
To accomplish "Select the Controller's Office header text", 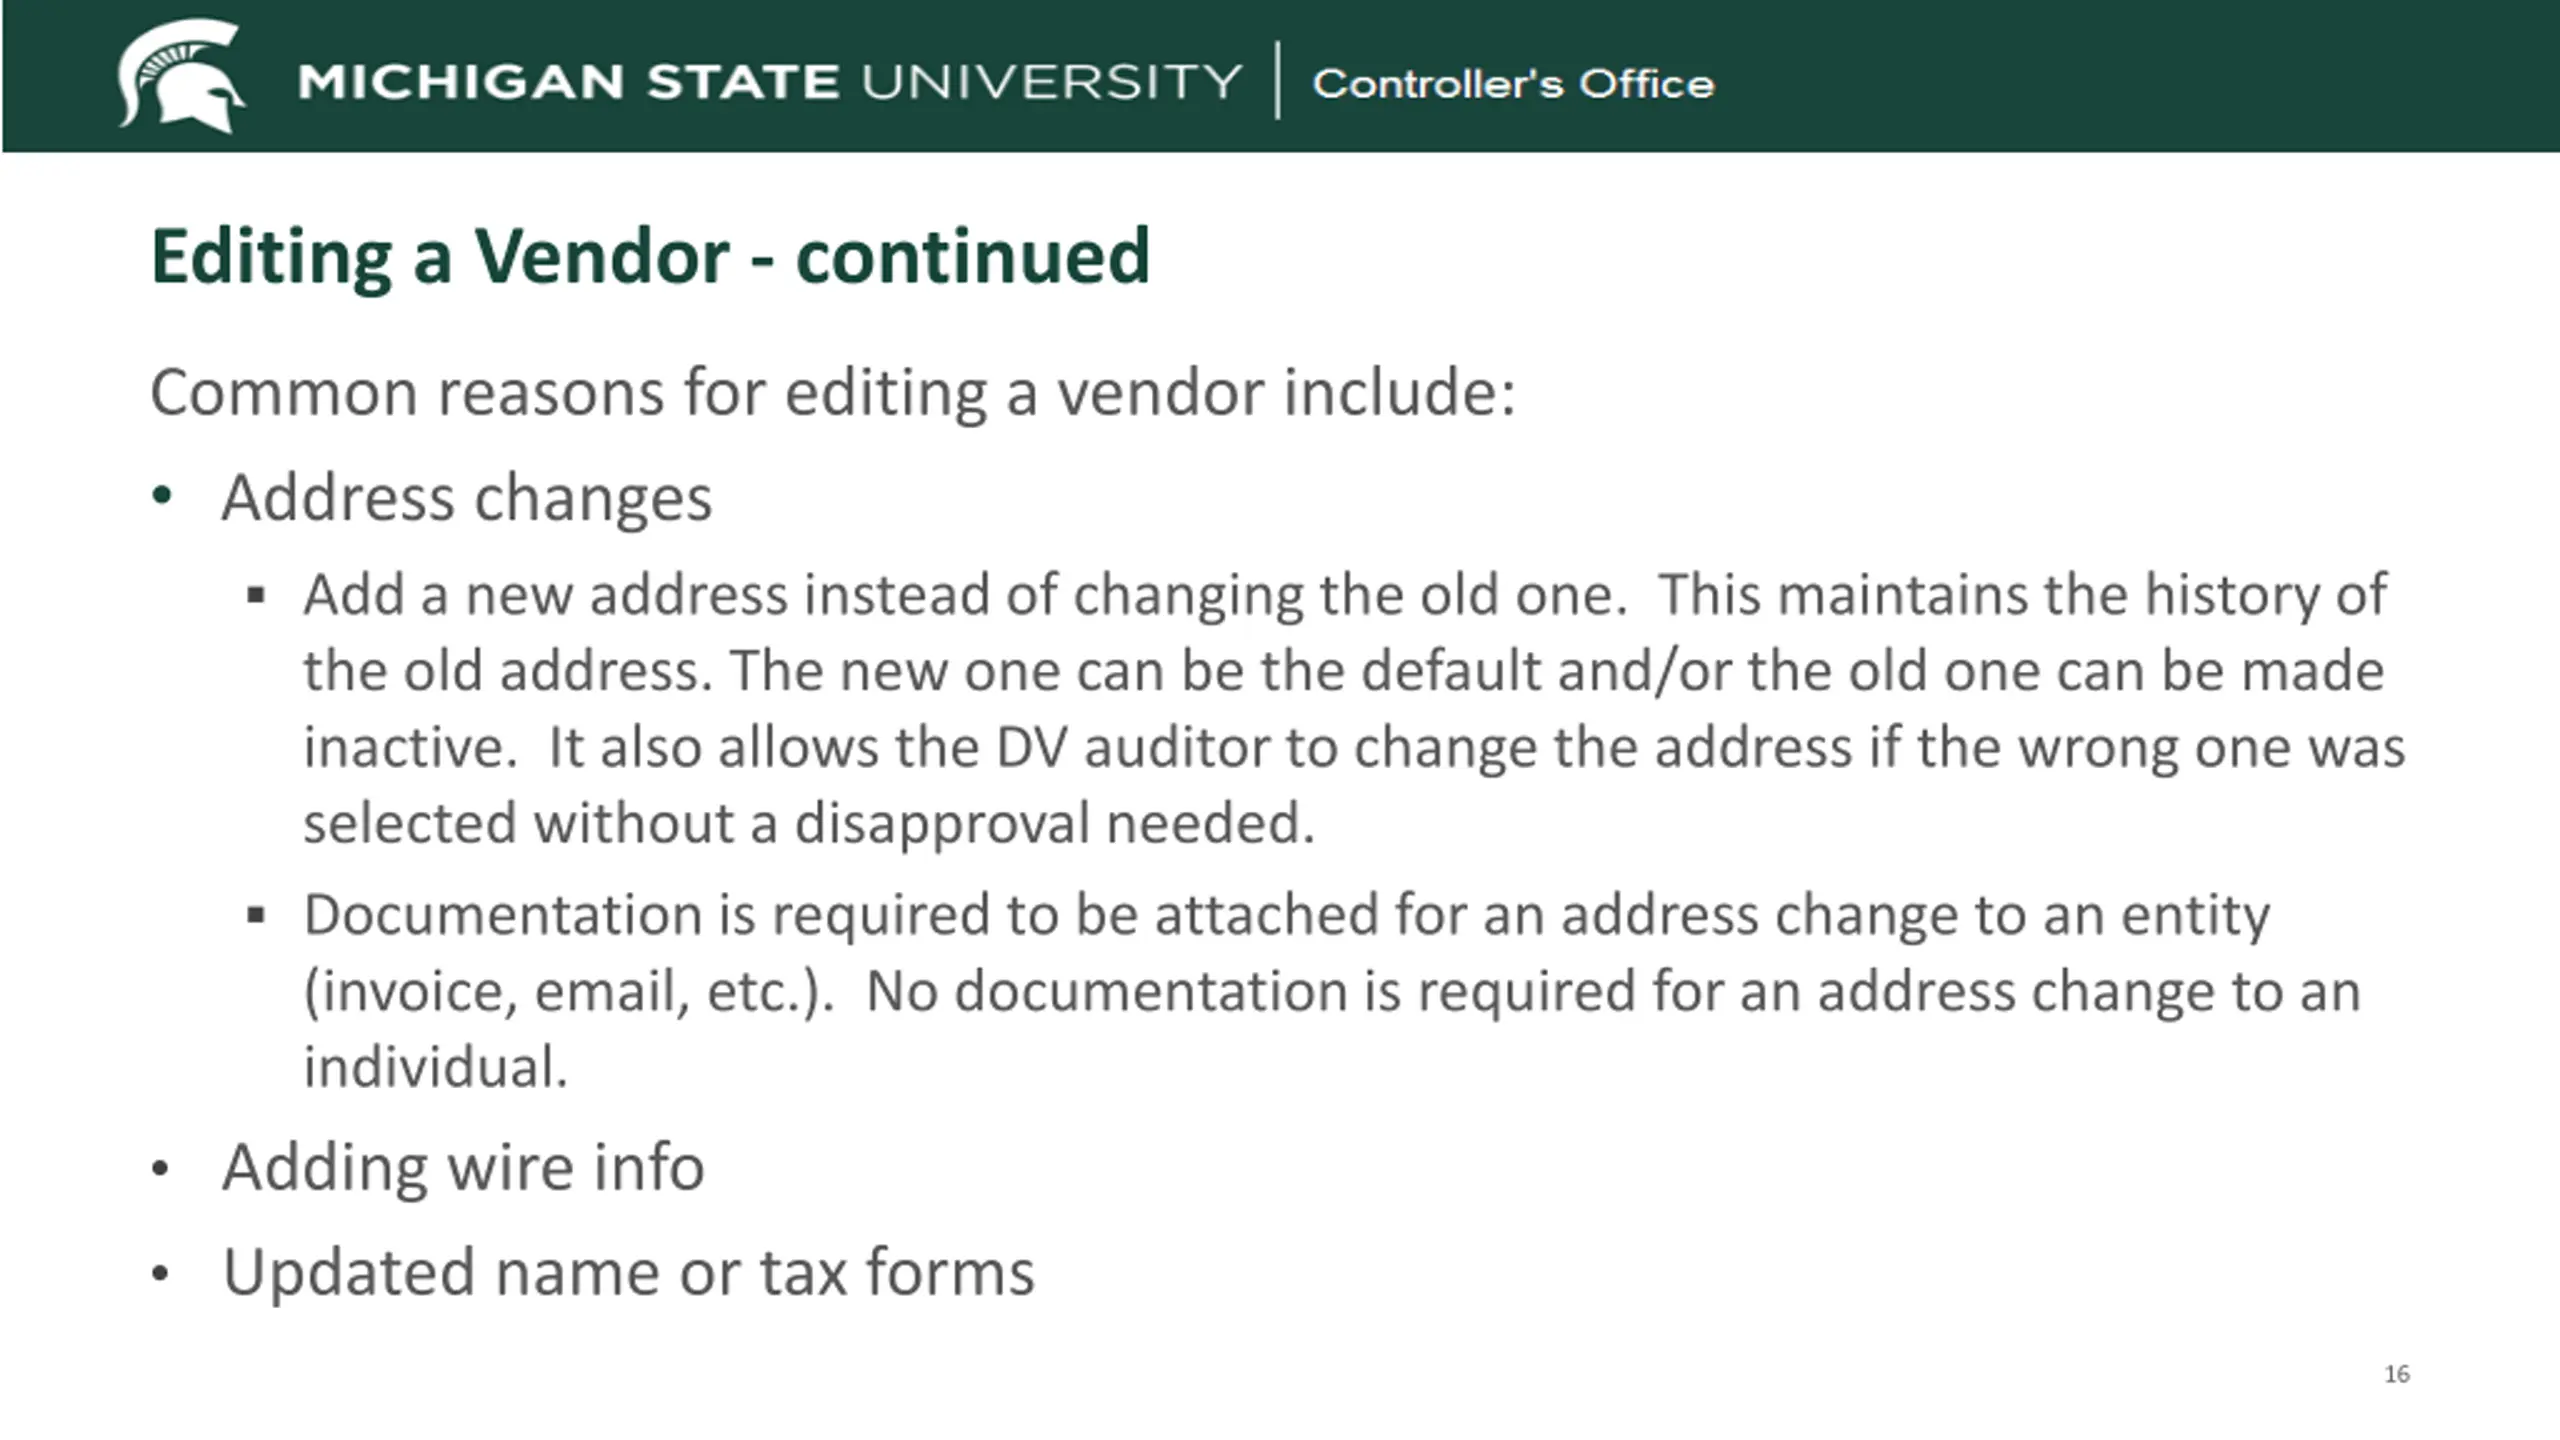I will (1513, 84).
